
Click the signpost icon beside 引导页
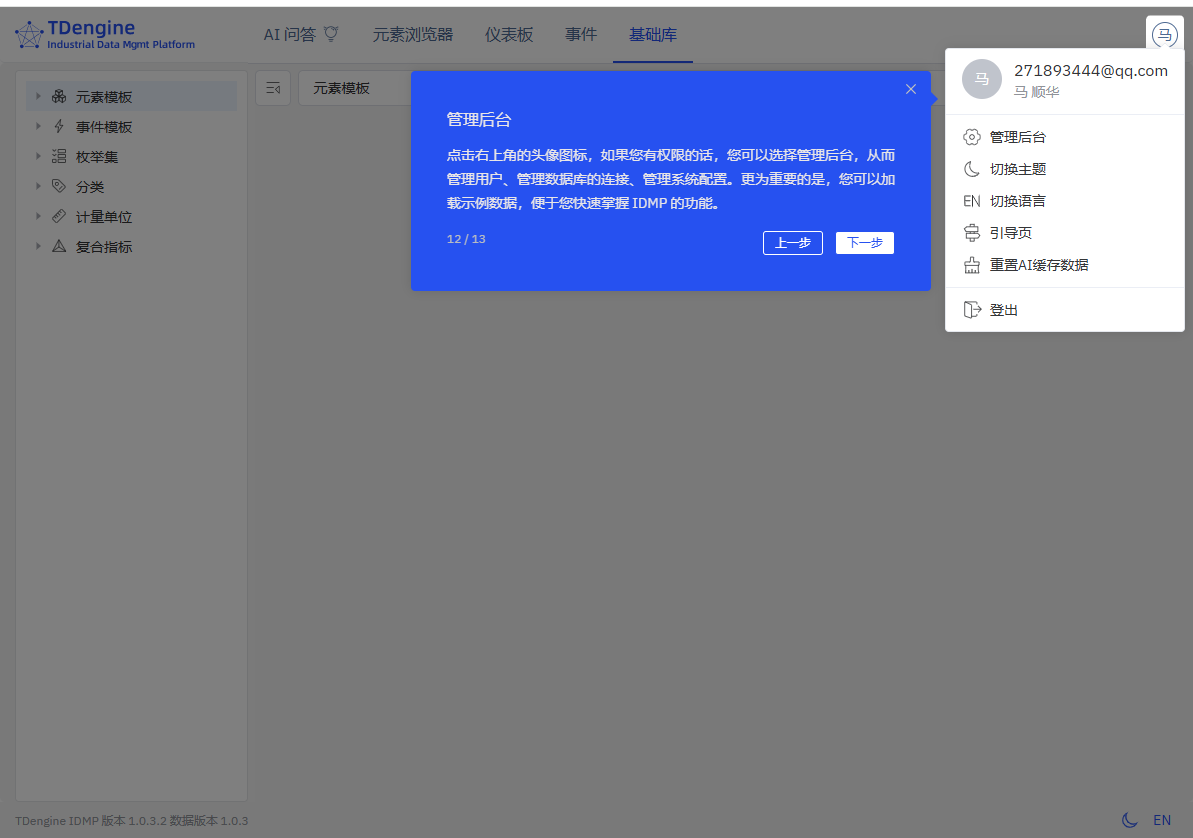(x=972, y=233)
